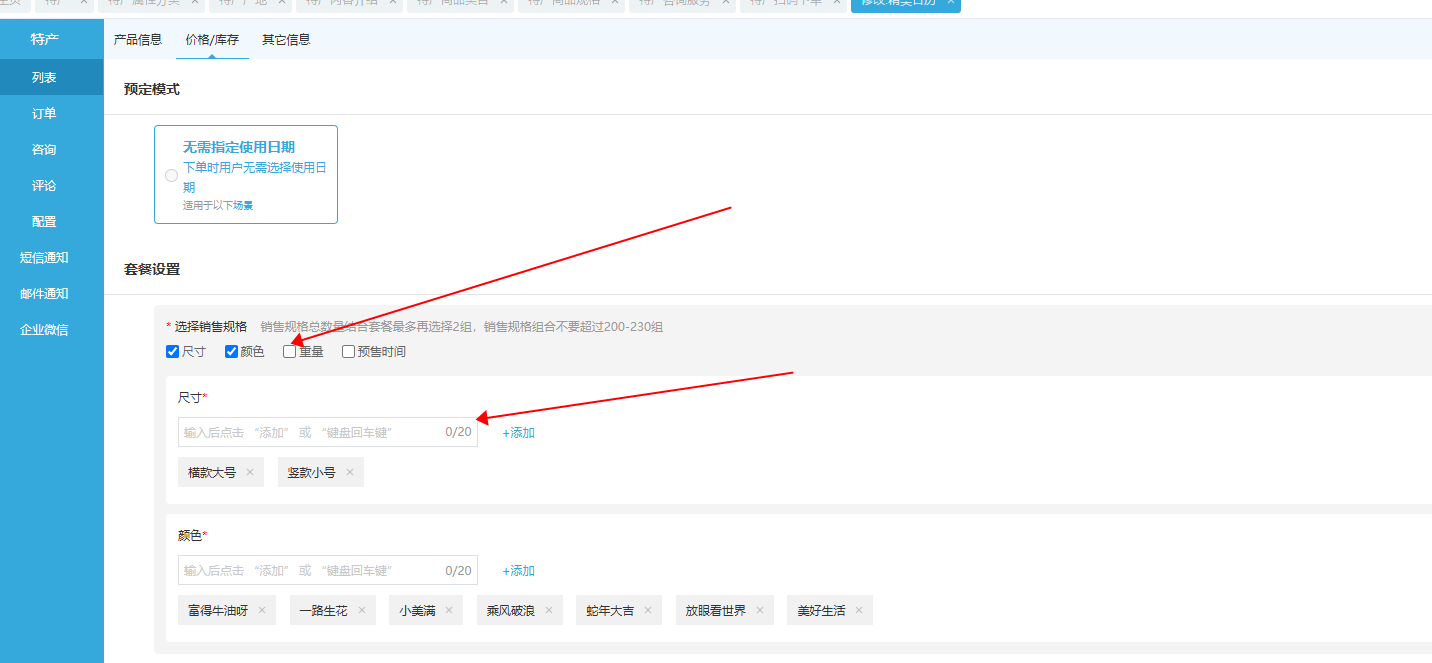Focus the 尺寸 value input field
The image size is (1432, 663).
pos(312,432)
